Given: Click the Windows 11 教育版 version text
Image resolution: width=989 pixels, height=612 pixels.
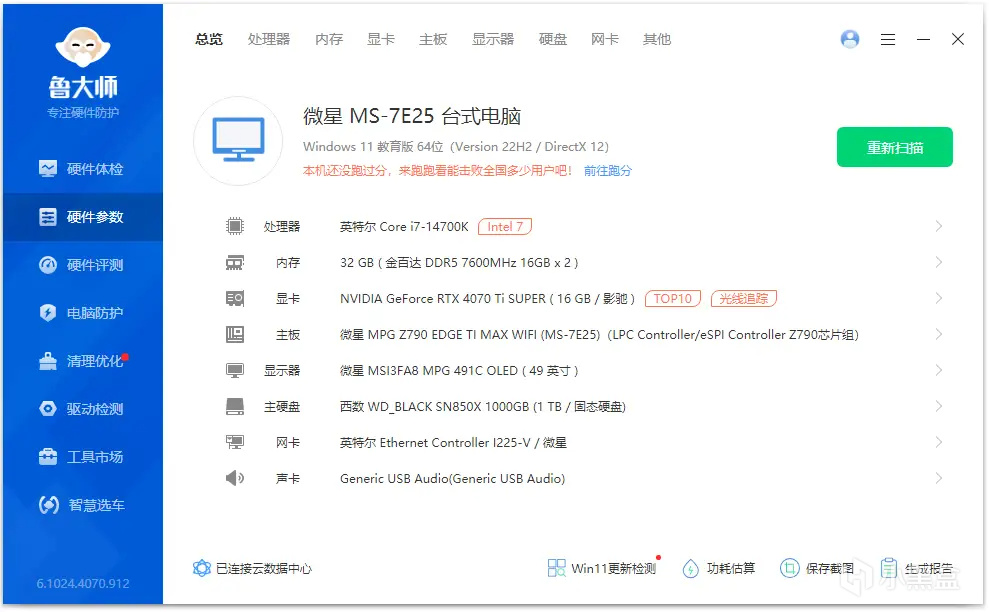Looking at the screenshot, I should pyautogui.click(x=456, y=146).
